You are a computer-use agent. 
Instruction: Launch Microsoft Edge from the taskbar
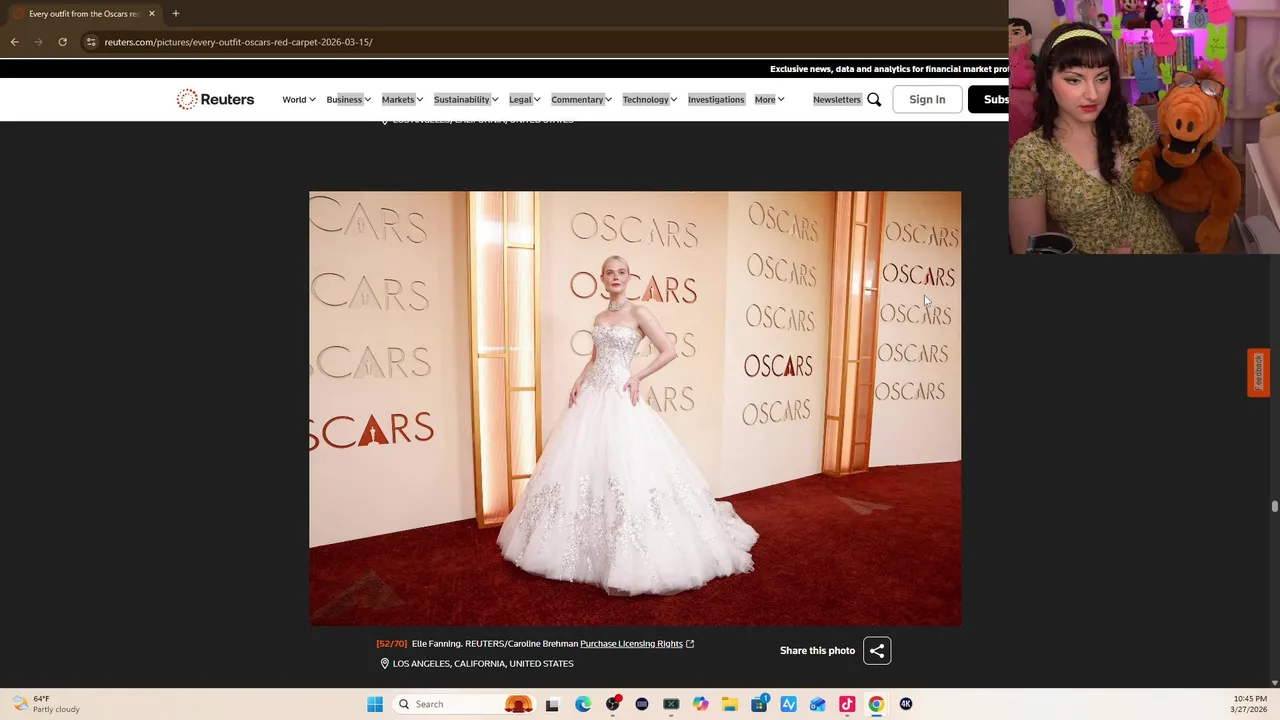pyautogui.click(x=583, y=704)
